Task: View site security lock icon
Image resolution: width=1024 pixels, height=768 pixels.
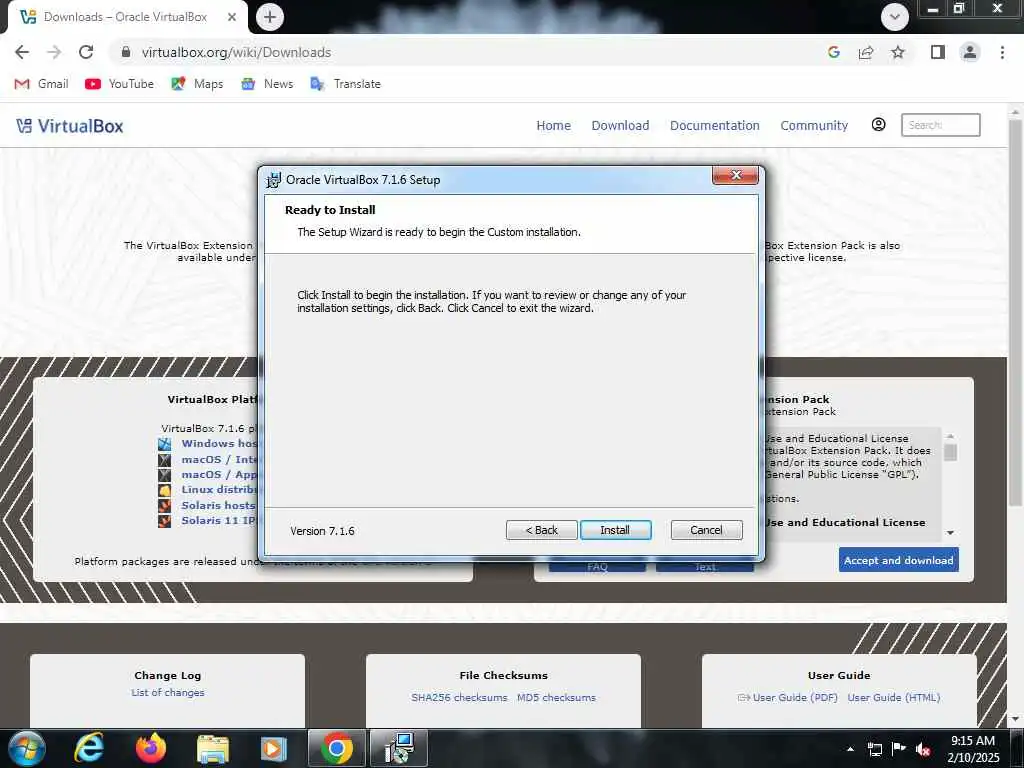Action: coord(126,52)
